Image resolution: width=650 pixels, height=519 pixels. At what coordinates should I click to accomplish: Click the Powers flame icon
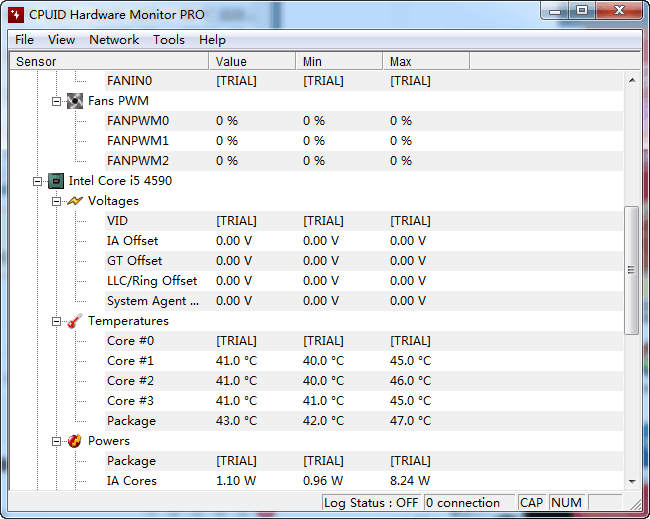[x=75, y=441]
